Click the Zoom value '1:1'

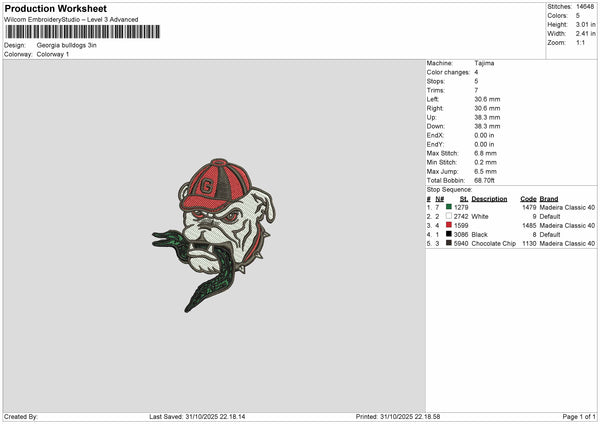point(580,42)
